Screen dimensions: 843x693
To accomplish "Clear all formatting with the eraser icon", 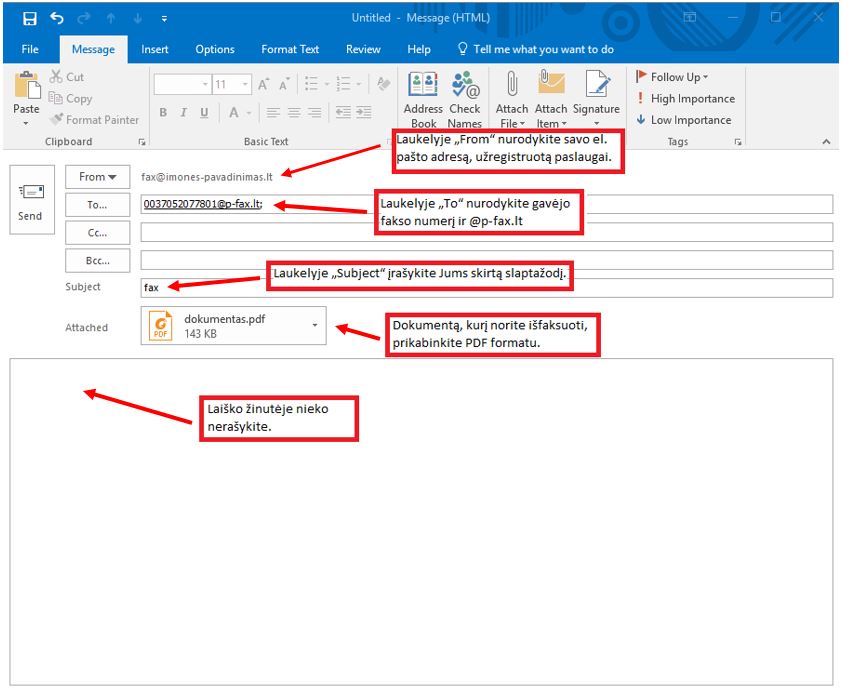I will coord(383,83).
